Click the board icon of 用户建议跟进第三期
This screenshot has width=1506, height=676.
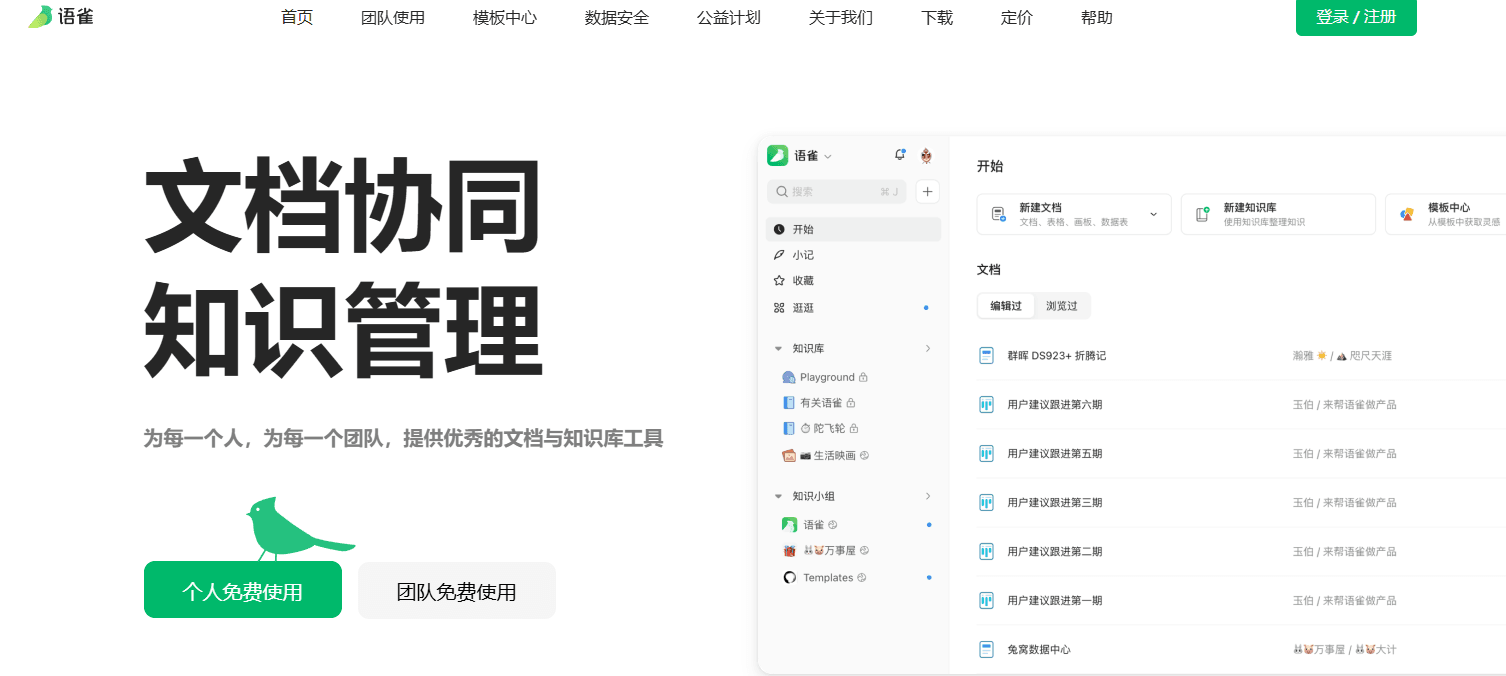[986, 502]
